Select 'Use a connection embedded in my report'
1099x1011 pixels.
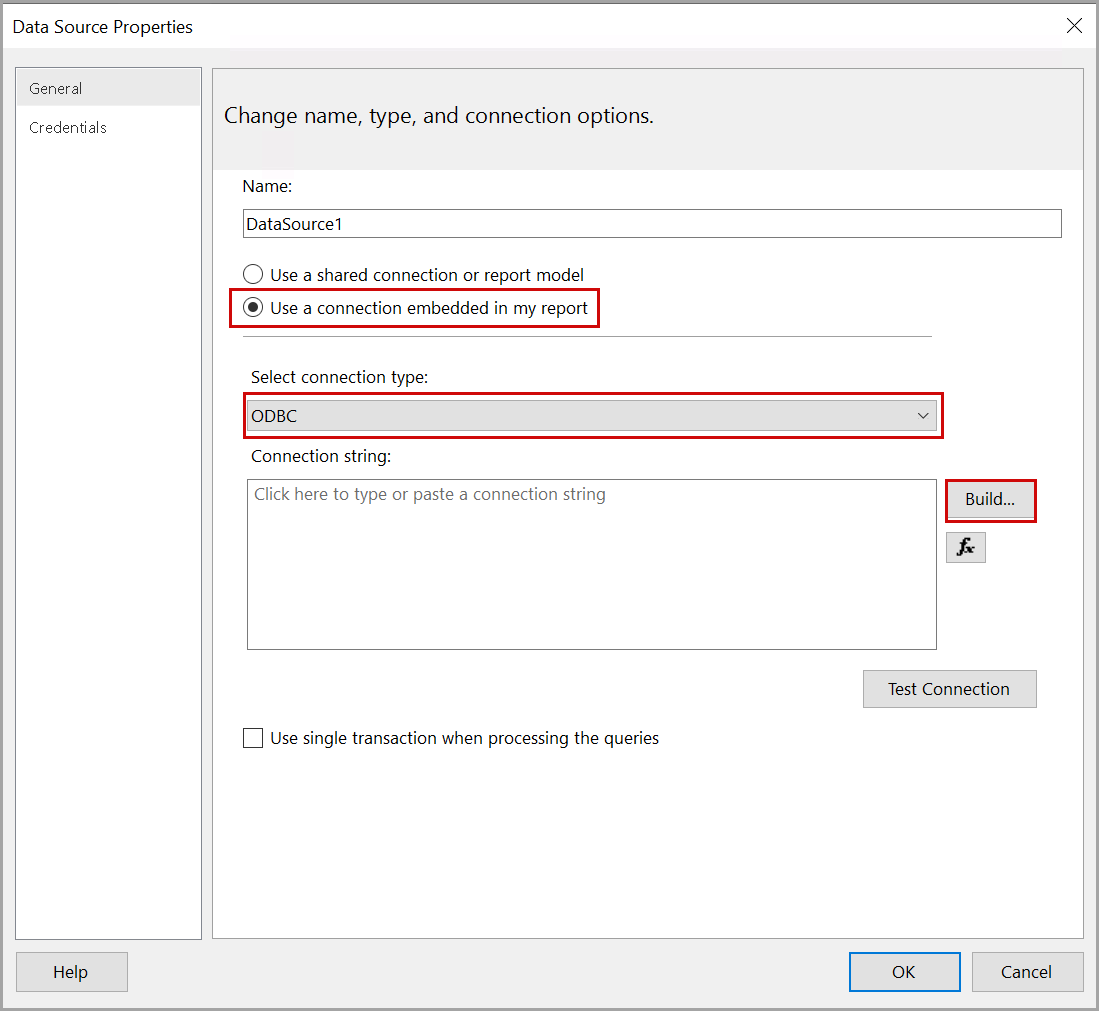tap(254, 308)
